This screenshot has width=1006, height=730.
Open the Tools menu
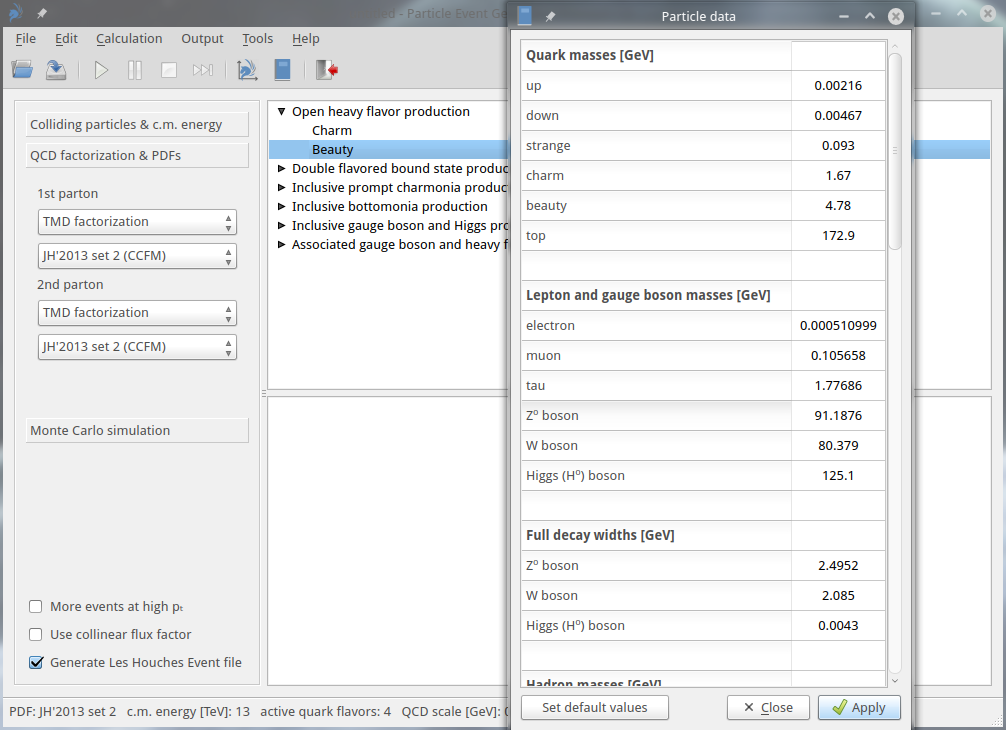point(257,38)
